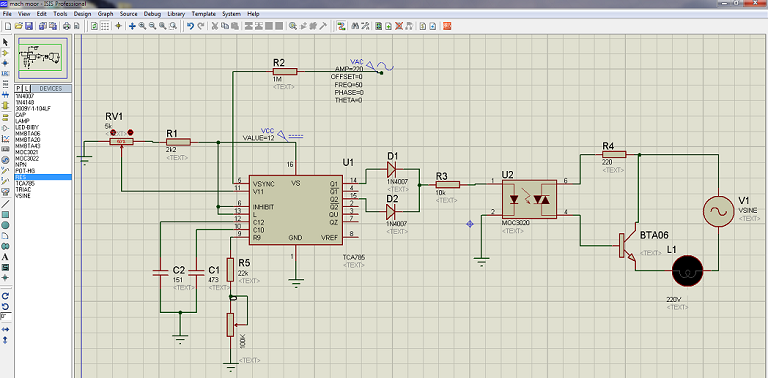This screenshot has height=378, width=768.
Task: Click the Rotate Clockwise icon
Action: click(5, 296)
